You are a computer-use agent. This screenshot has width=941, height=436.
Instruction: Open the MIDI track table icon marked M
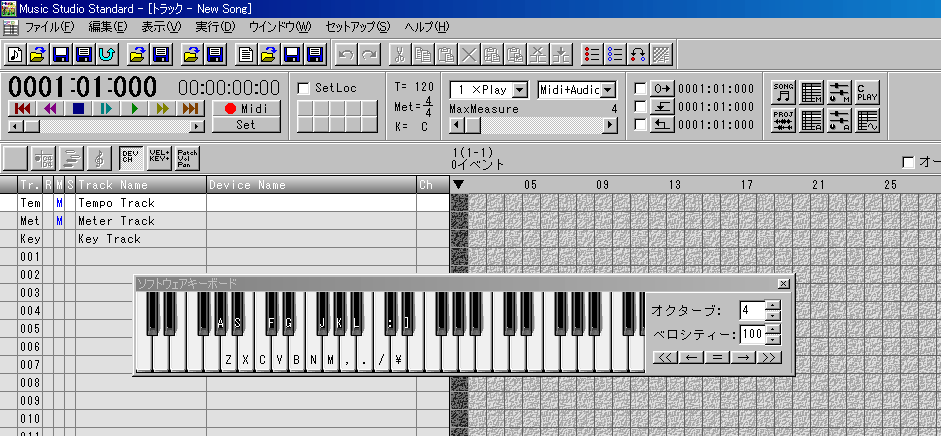click(x=812, y=92)
